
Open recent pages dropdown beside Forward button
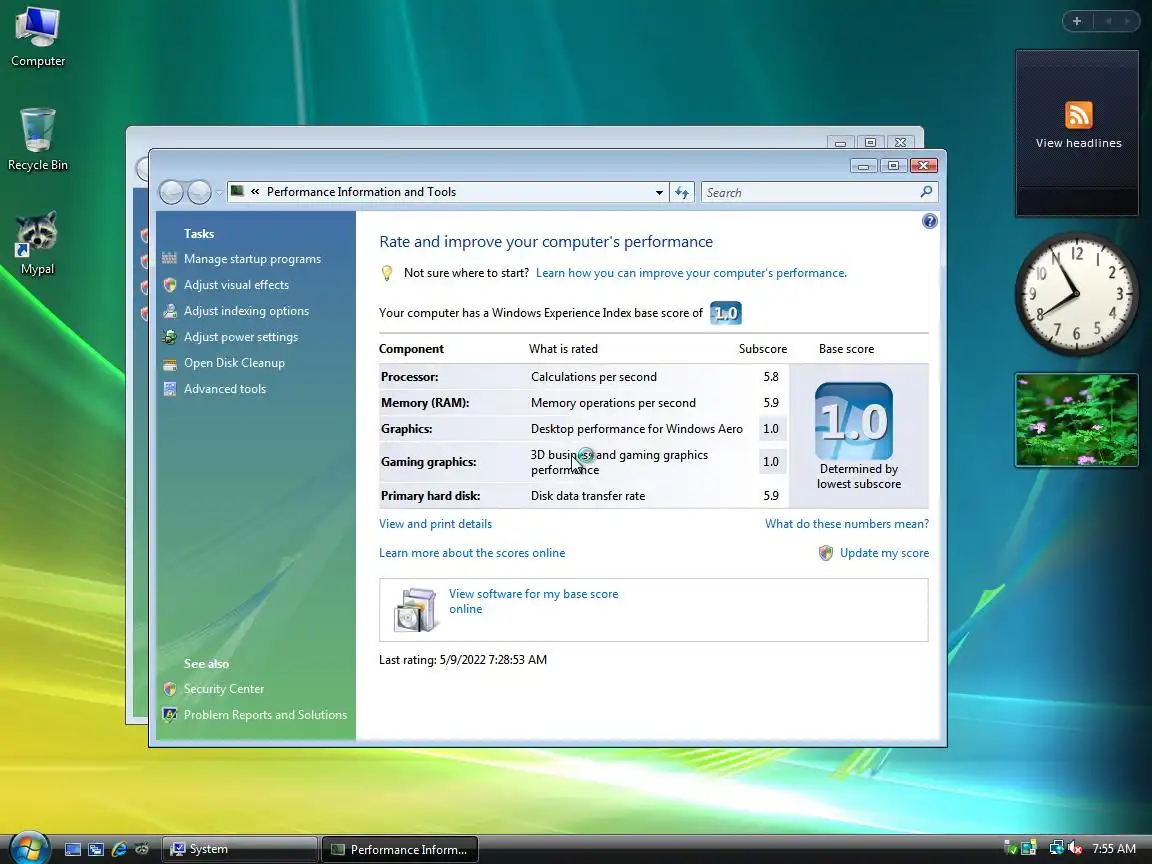point(219,193)
